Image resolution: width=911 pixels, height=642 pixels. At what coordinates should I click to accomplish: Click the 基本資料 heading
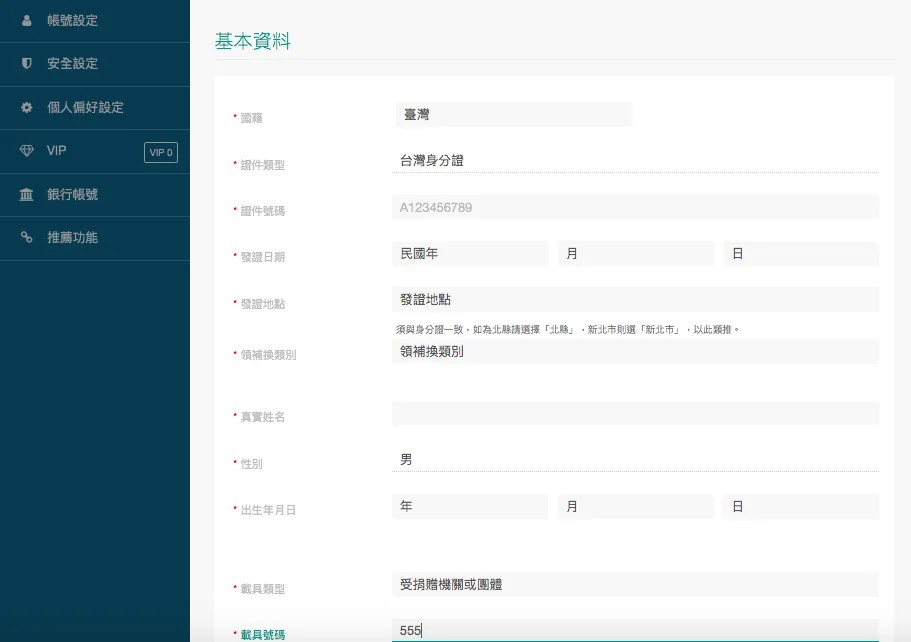tap(253, 41)
